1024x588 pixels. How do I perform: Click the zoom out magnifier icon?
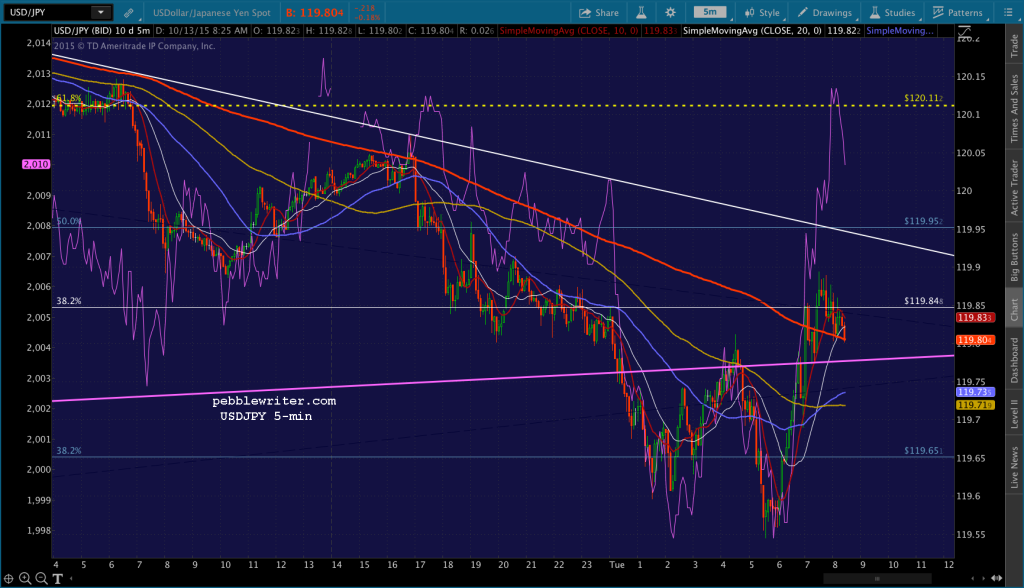(41, 578)
